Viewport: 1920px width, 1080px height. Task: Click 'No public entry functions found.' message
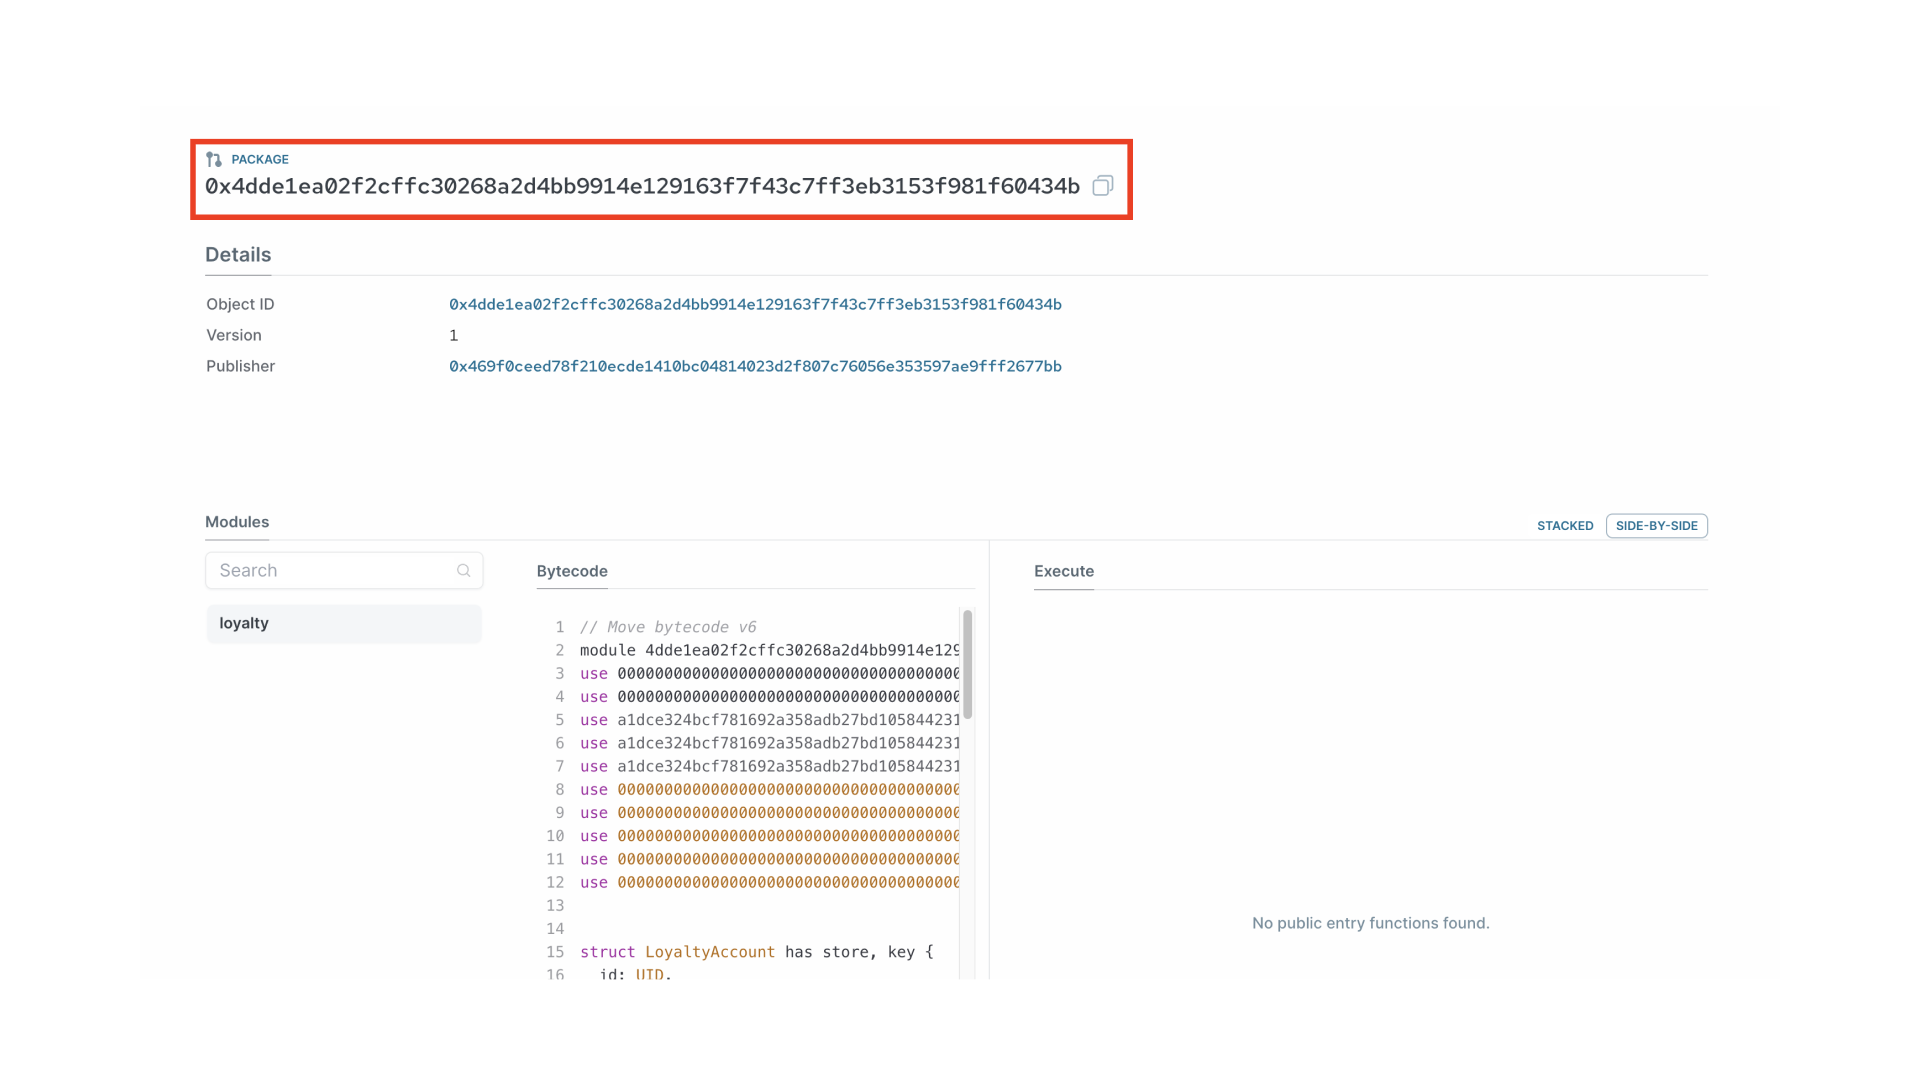click(x=1370, y=923)
